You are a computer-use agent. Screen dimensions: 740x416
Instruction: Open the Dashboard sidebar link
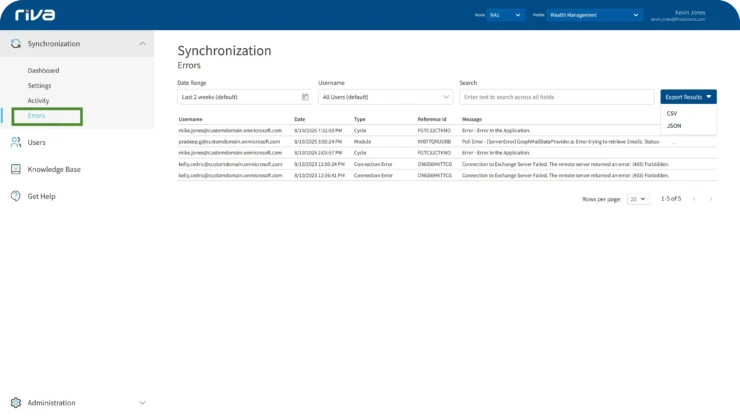[x=43, y=71]
